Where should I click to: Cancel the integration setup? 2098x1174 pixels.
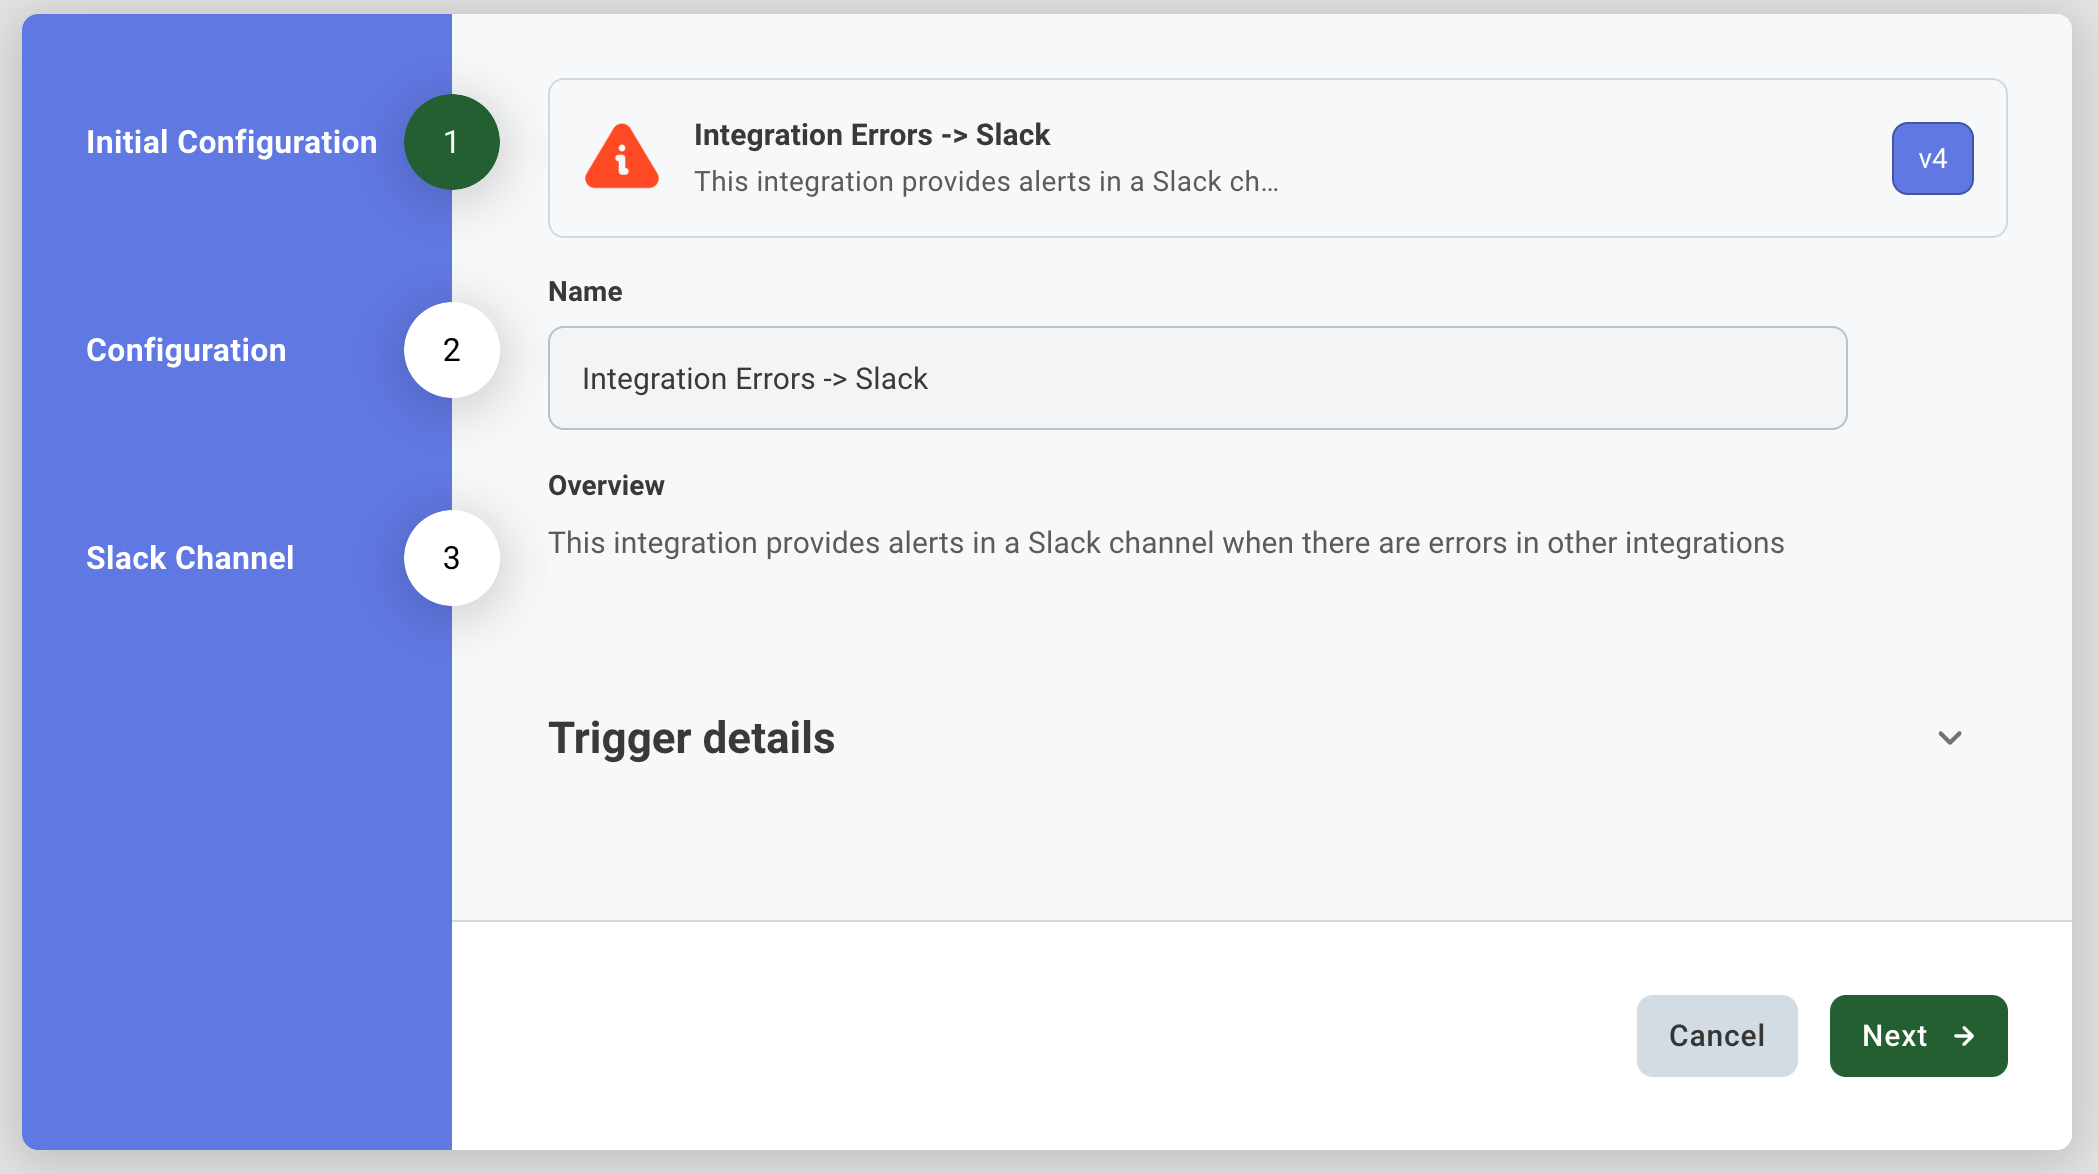coord(1717,1036)
